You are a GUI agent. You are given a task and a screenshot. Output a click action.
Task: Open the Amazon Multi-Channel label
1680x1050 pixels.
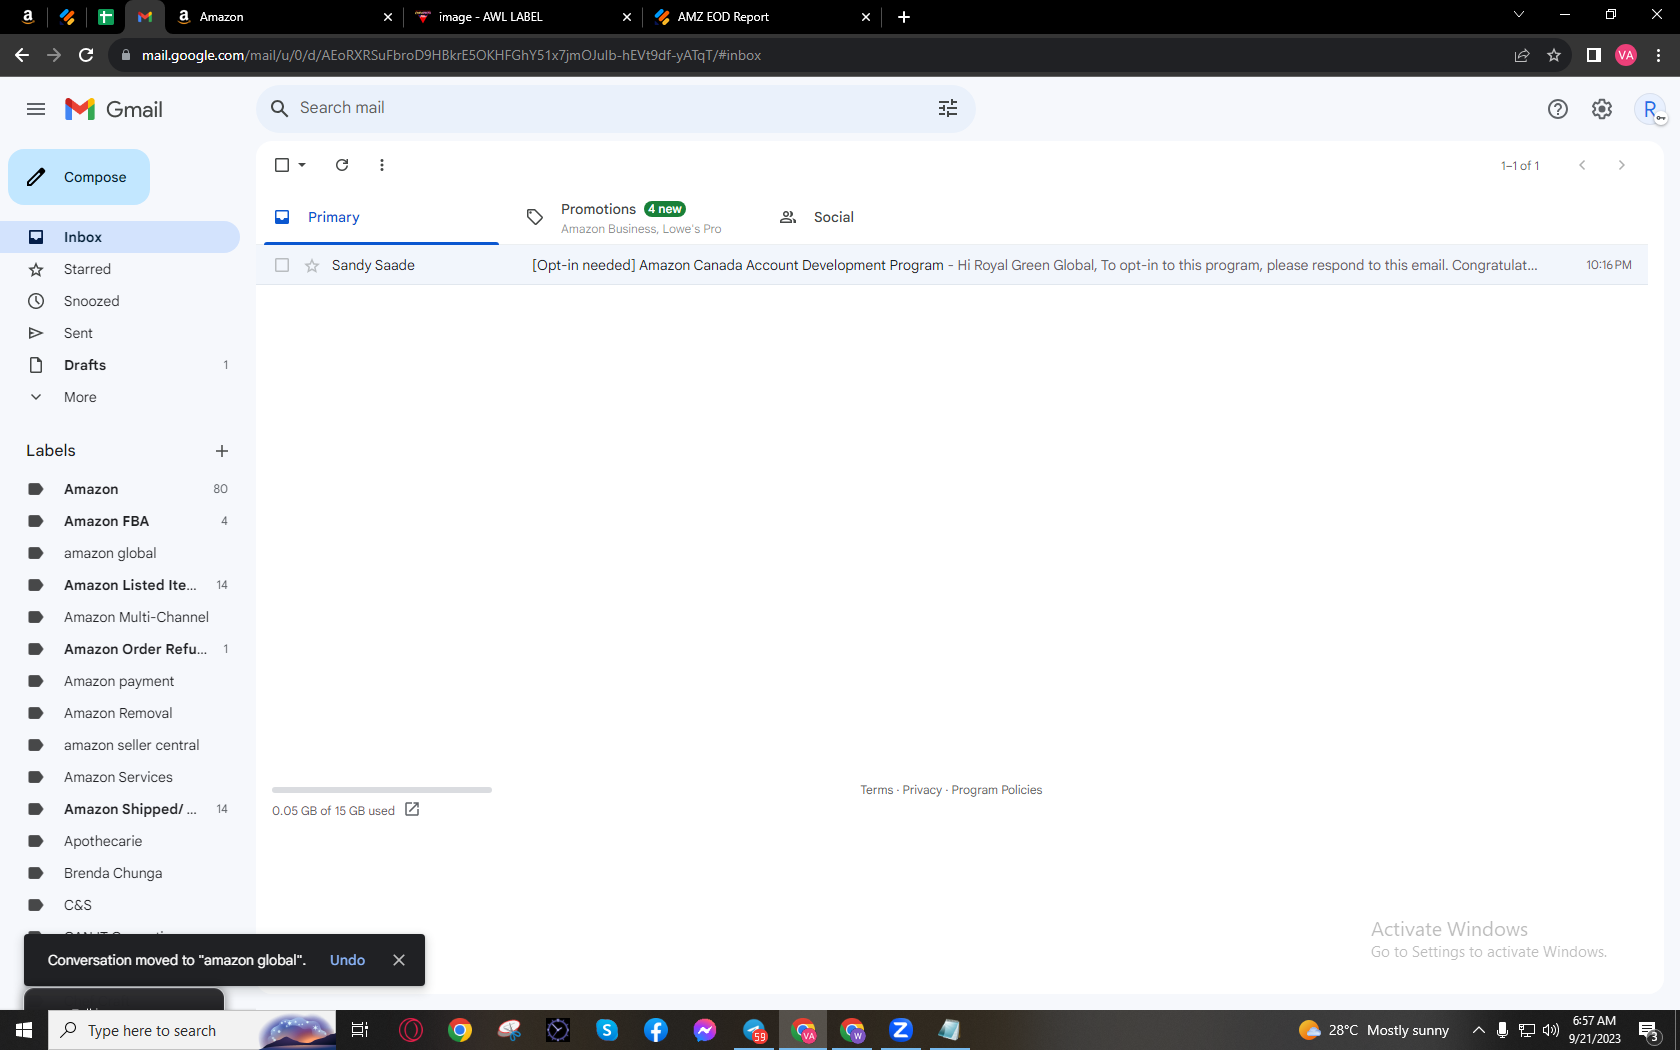[x=120, y=617]
